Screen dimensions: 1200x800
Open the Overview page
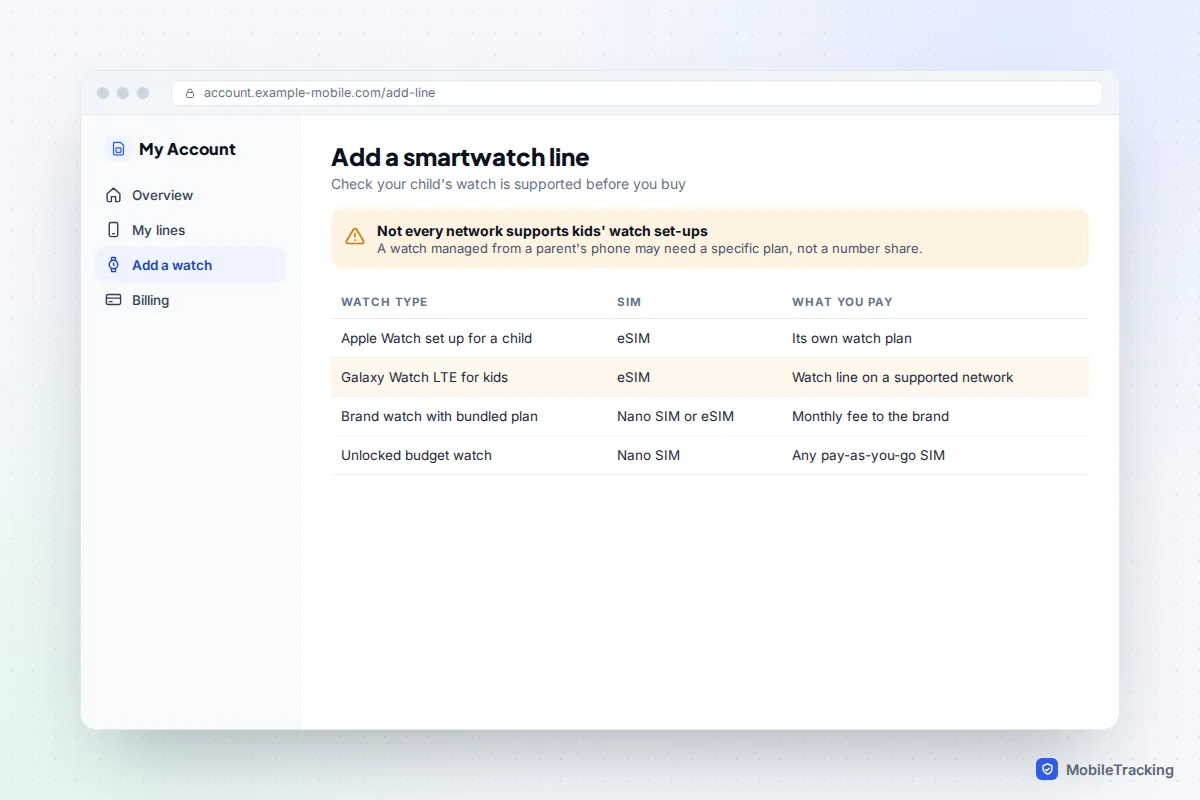point(190,195)
